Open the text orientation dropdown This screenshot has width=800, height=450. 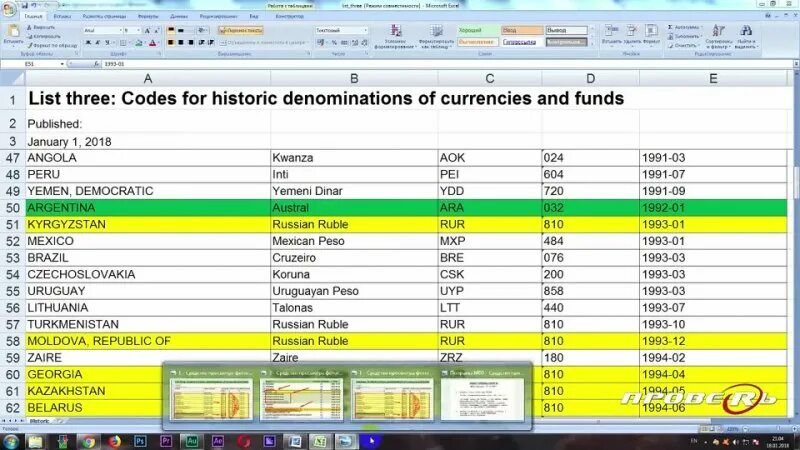pos(202,31)
